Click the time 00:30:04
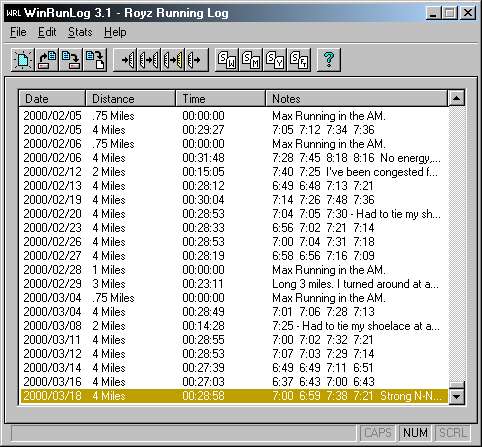 pyautogui.click(x=203, y=200)
